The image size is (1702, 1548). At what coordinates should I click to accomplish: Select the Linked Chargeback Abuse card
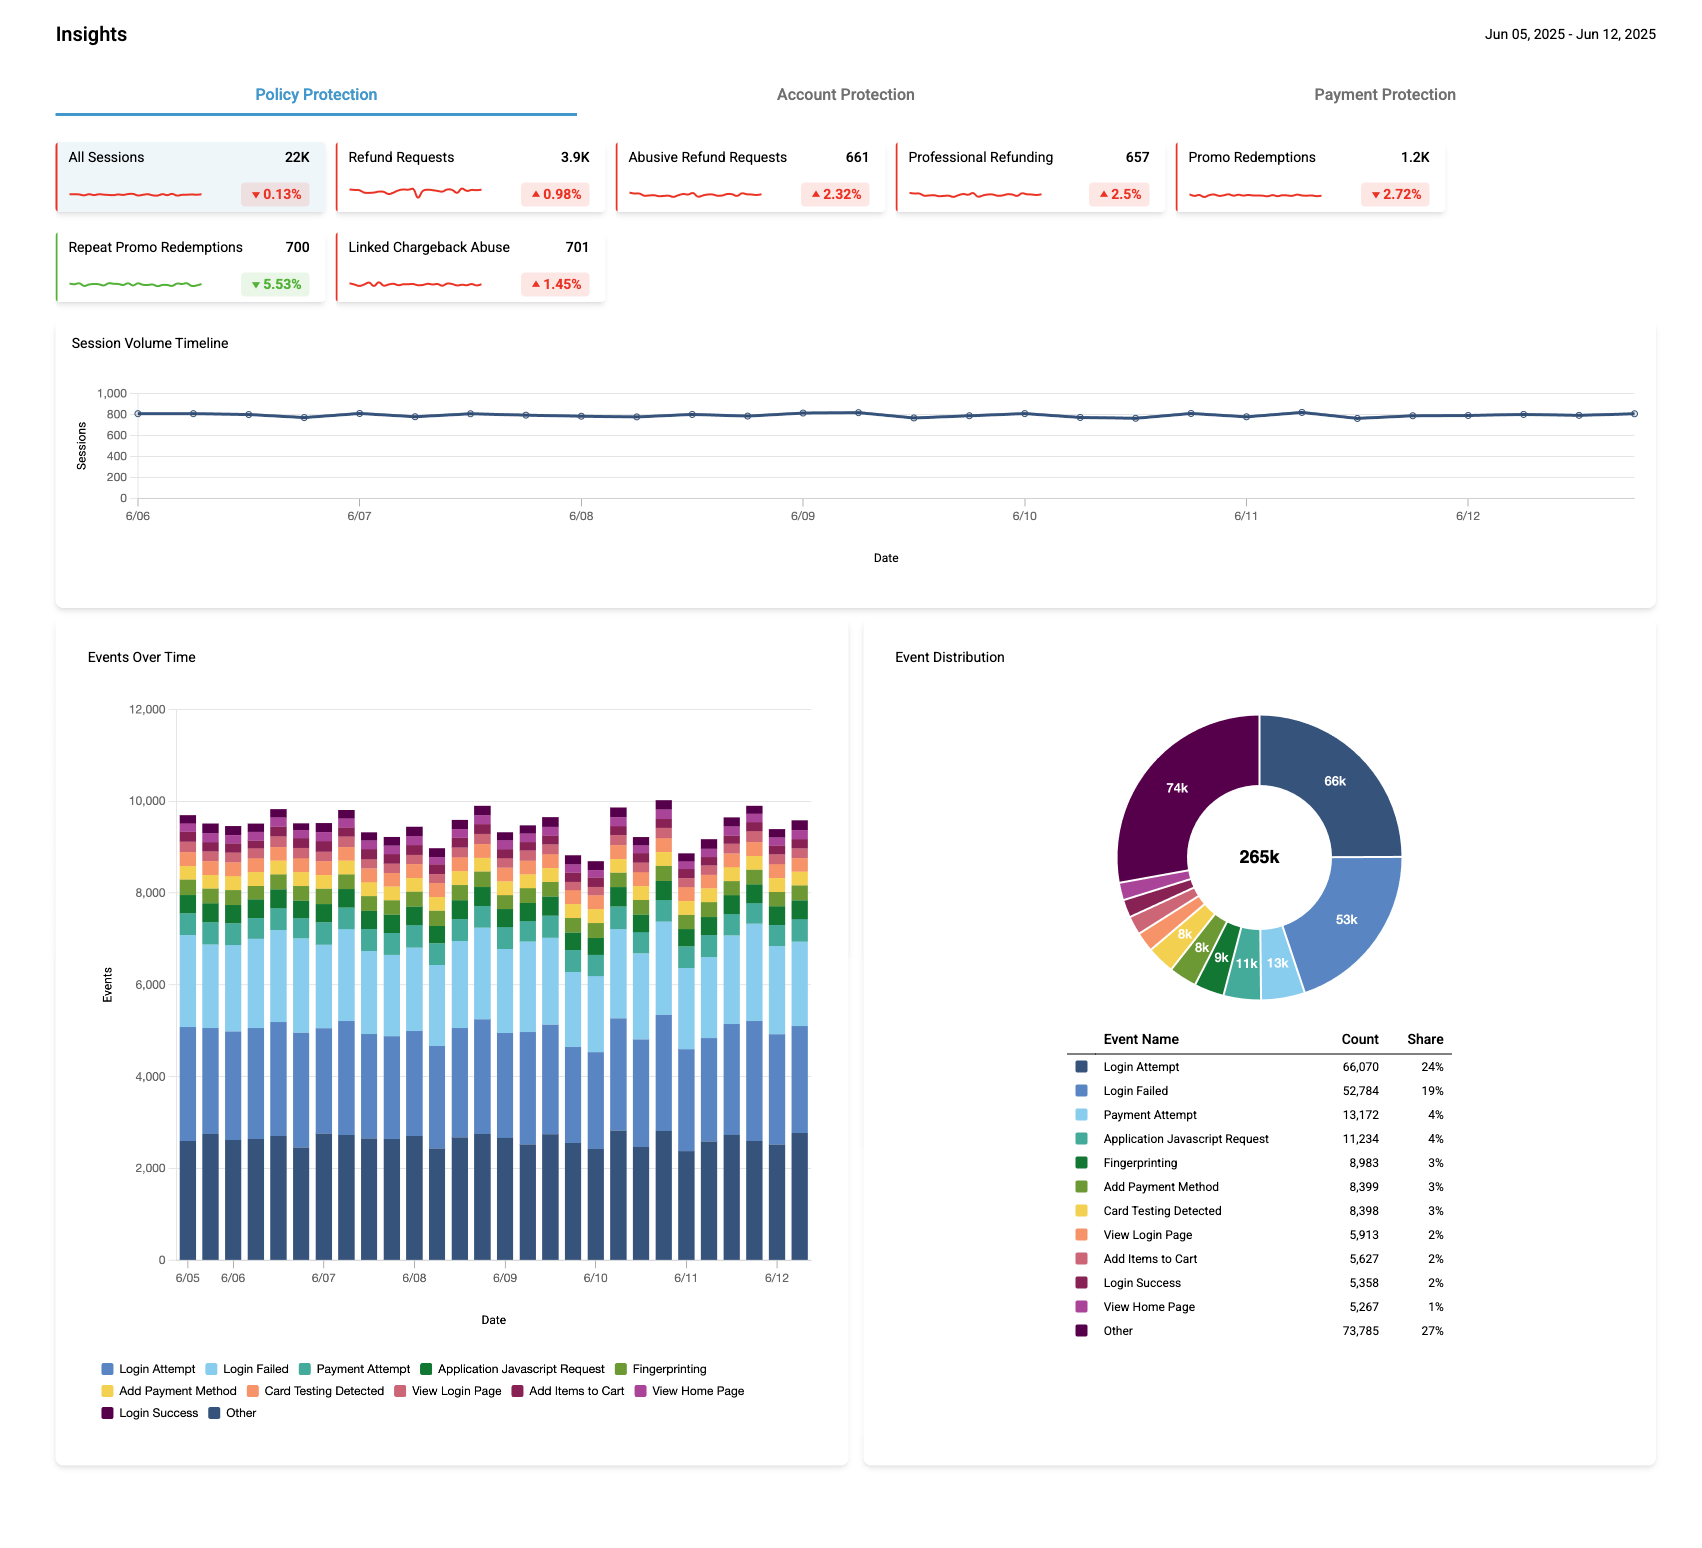click(x=470, y=267)
